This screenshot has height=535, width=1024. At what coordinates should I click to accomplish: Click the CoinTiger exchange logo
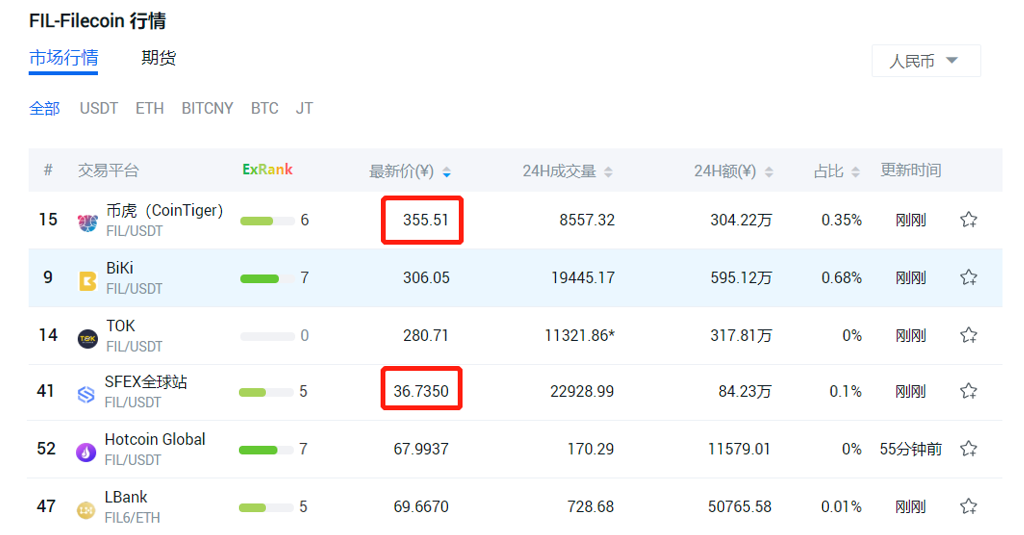(88, 223)
